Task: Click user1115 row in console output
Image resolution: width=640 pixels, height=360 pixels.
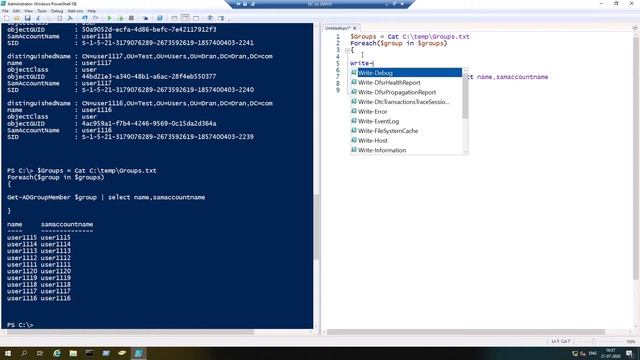Action: point(39,238)
